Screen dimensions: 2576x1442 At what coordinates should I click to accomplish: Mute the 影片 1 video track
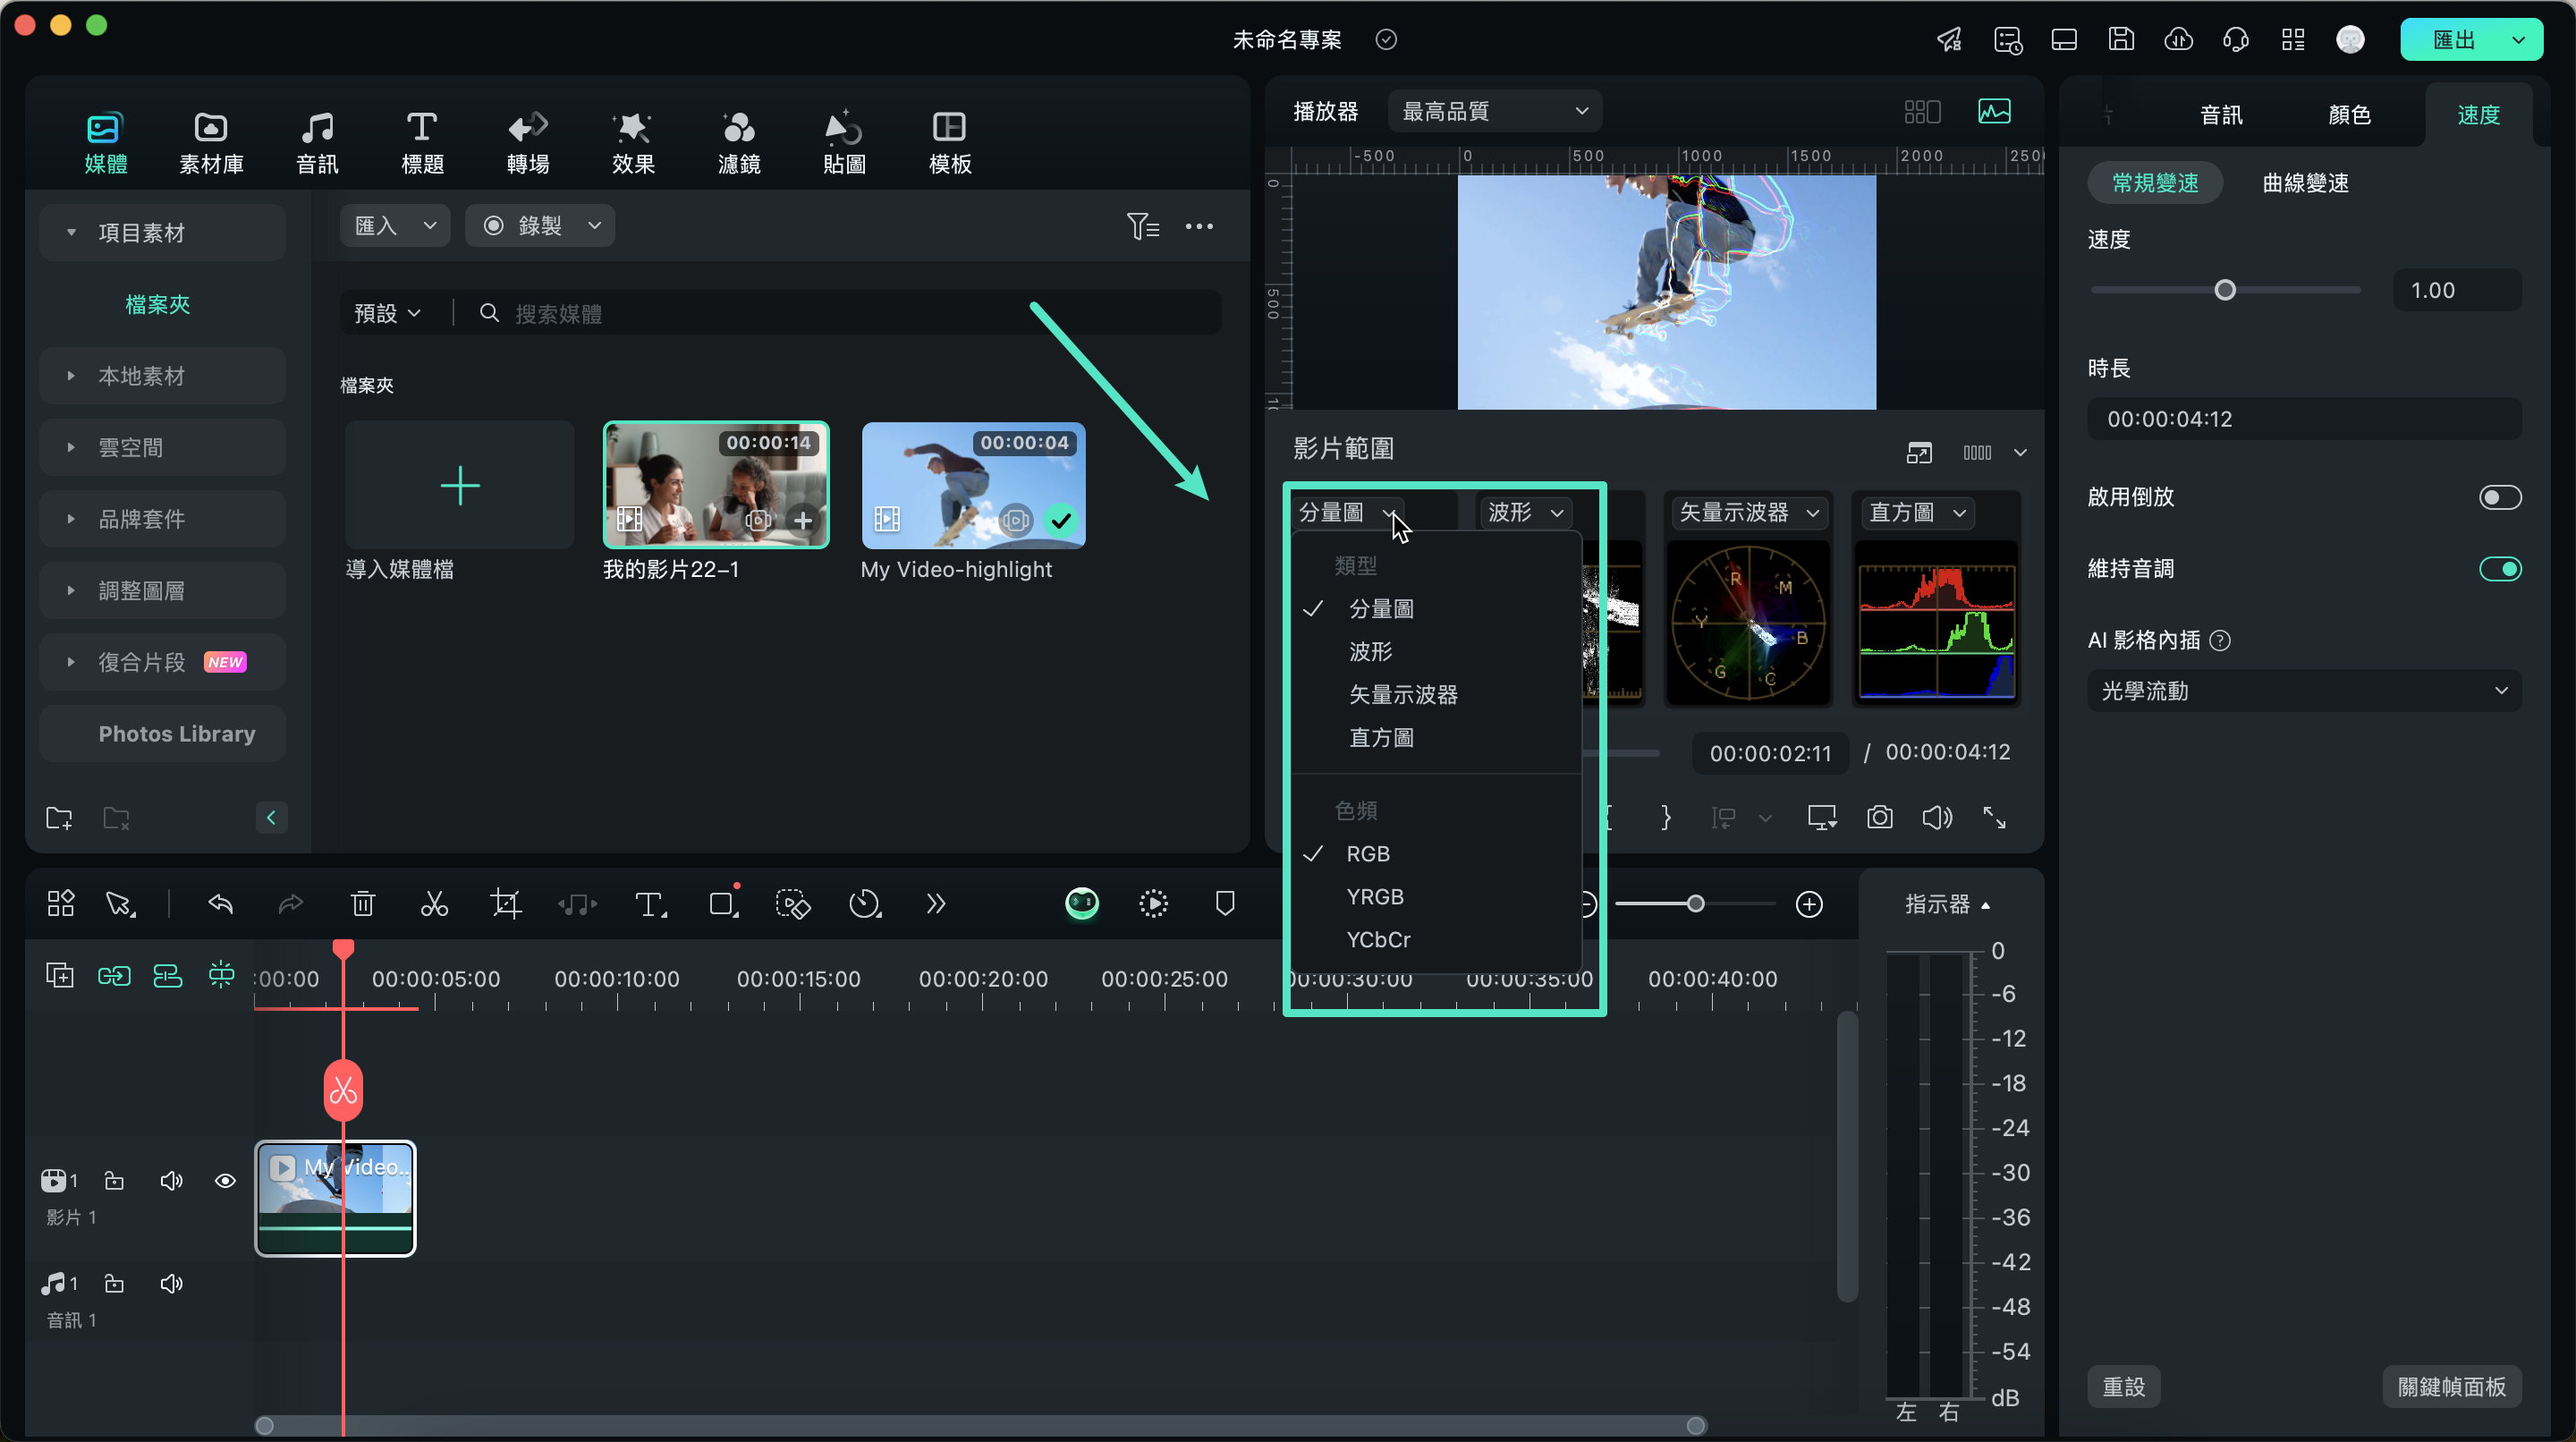[x=171, y=1181]
